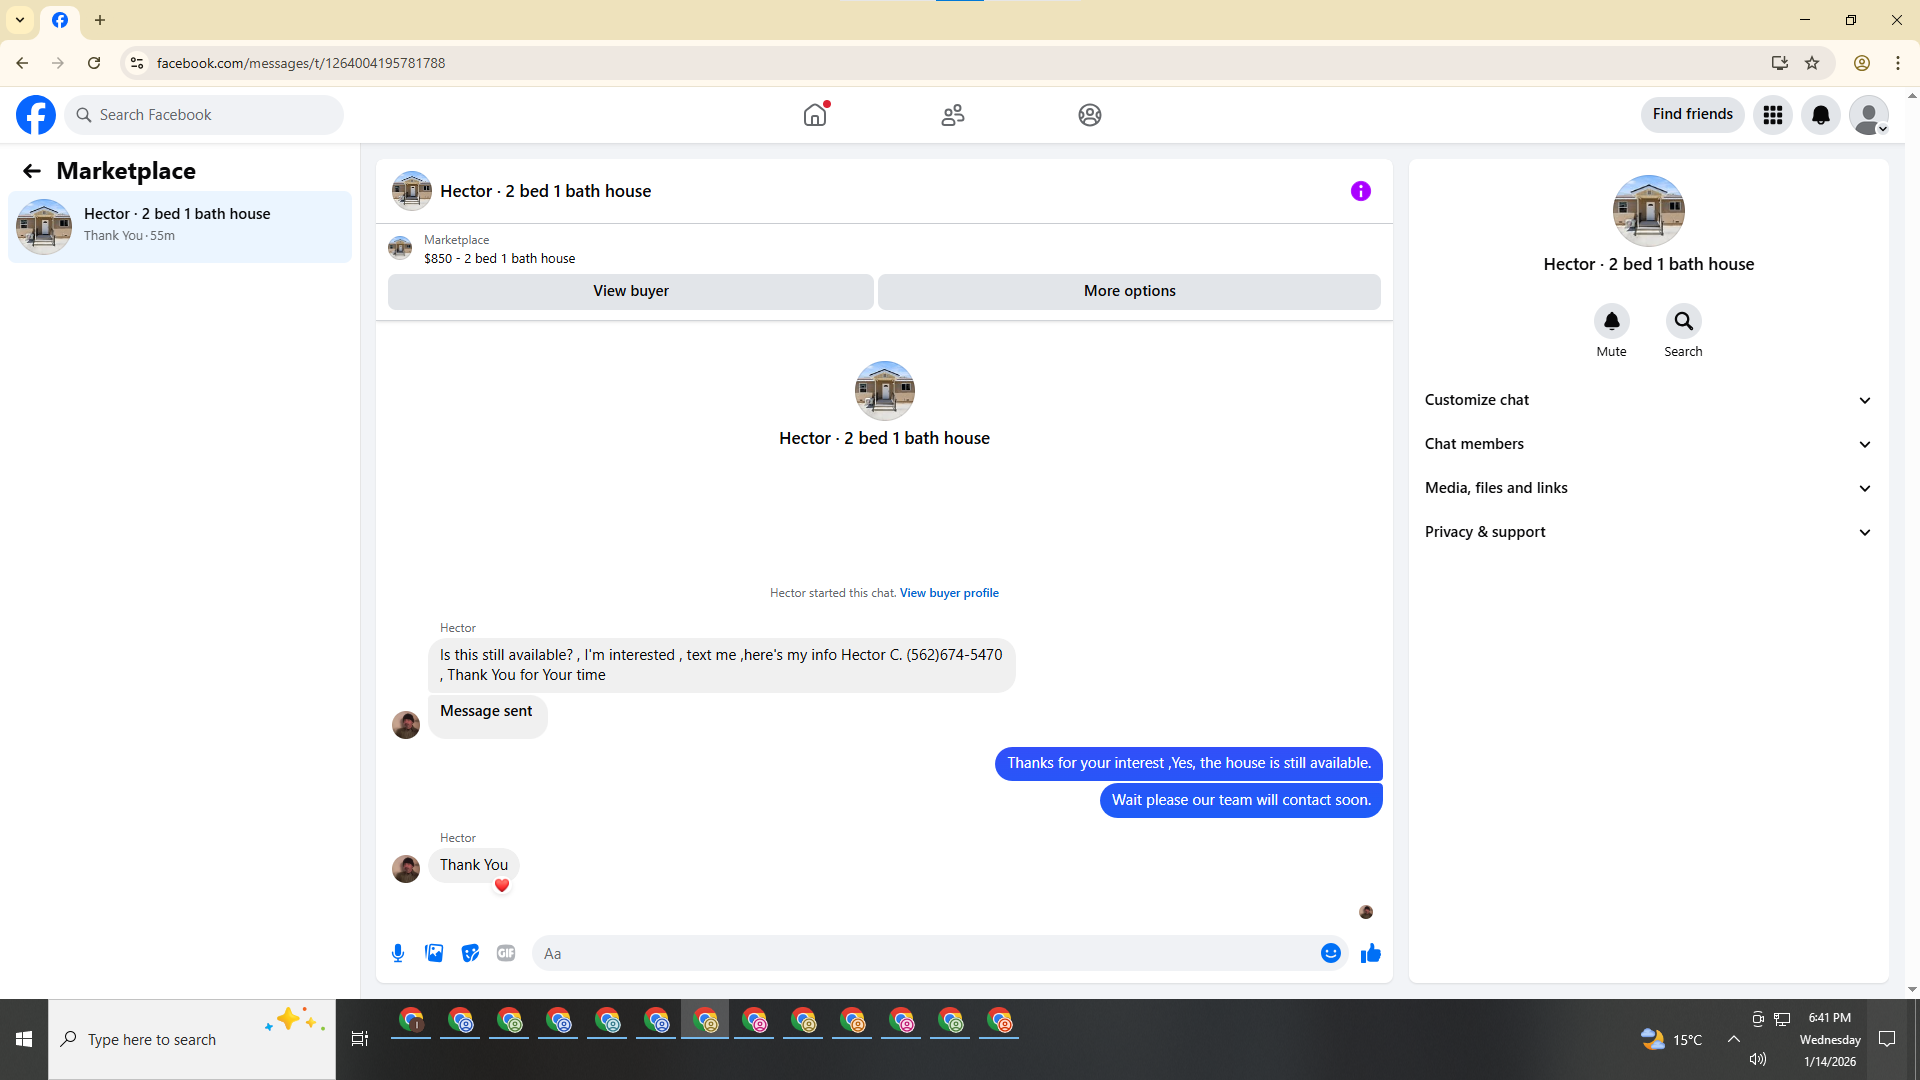Screen dimensions: 1920x1080
Task: Expand Privacy & support section
Action: [x=1647, y=532]
